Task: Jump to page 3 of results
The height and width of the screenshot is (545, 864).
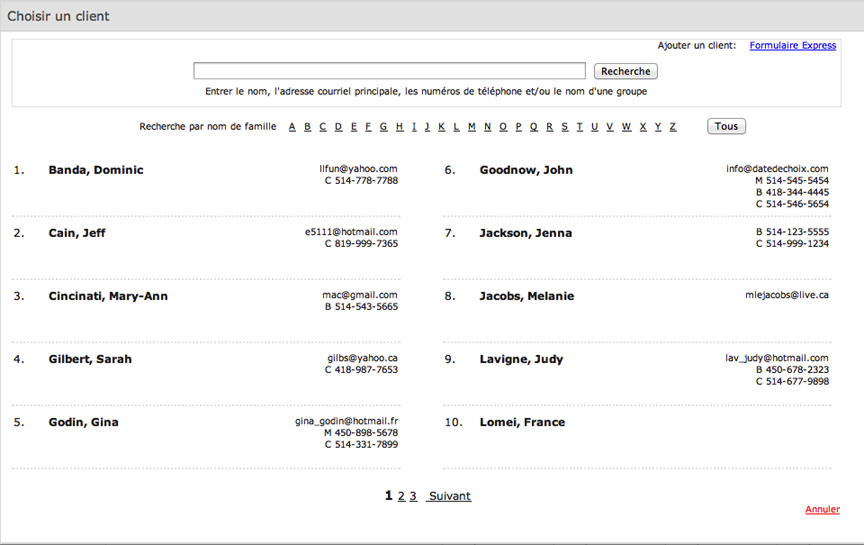Action: tap(413, 496)
